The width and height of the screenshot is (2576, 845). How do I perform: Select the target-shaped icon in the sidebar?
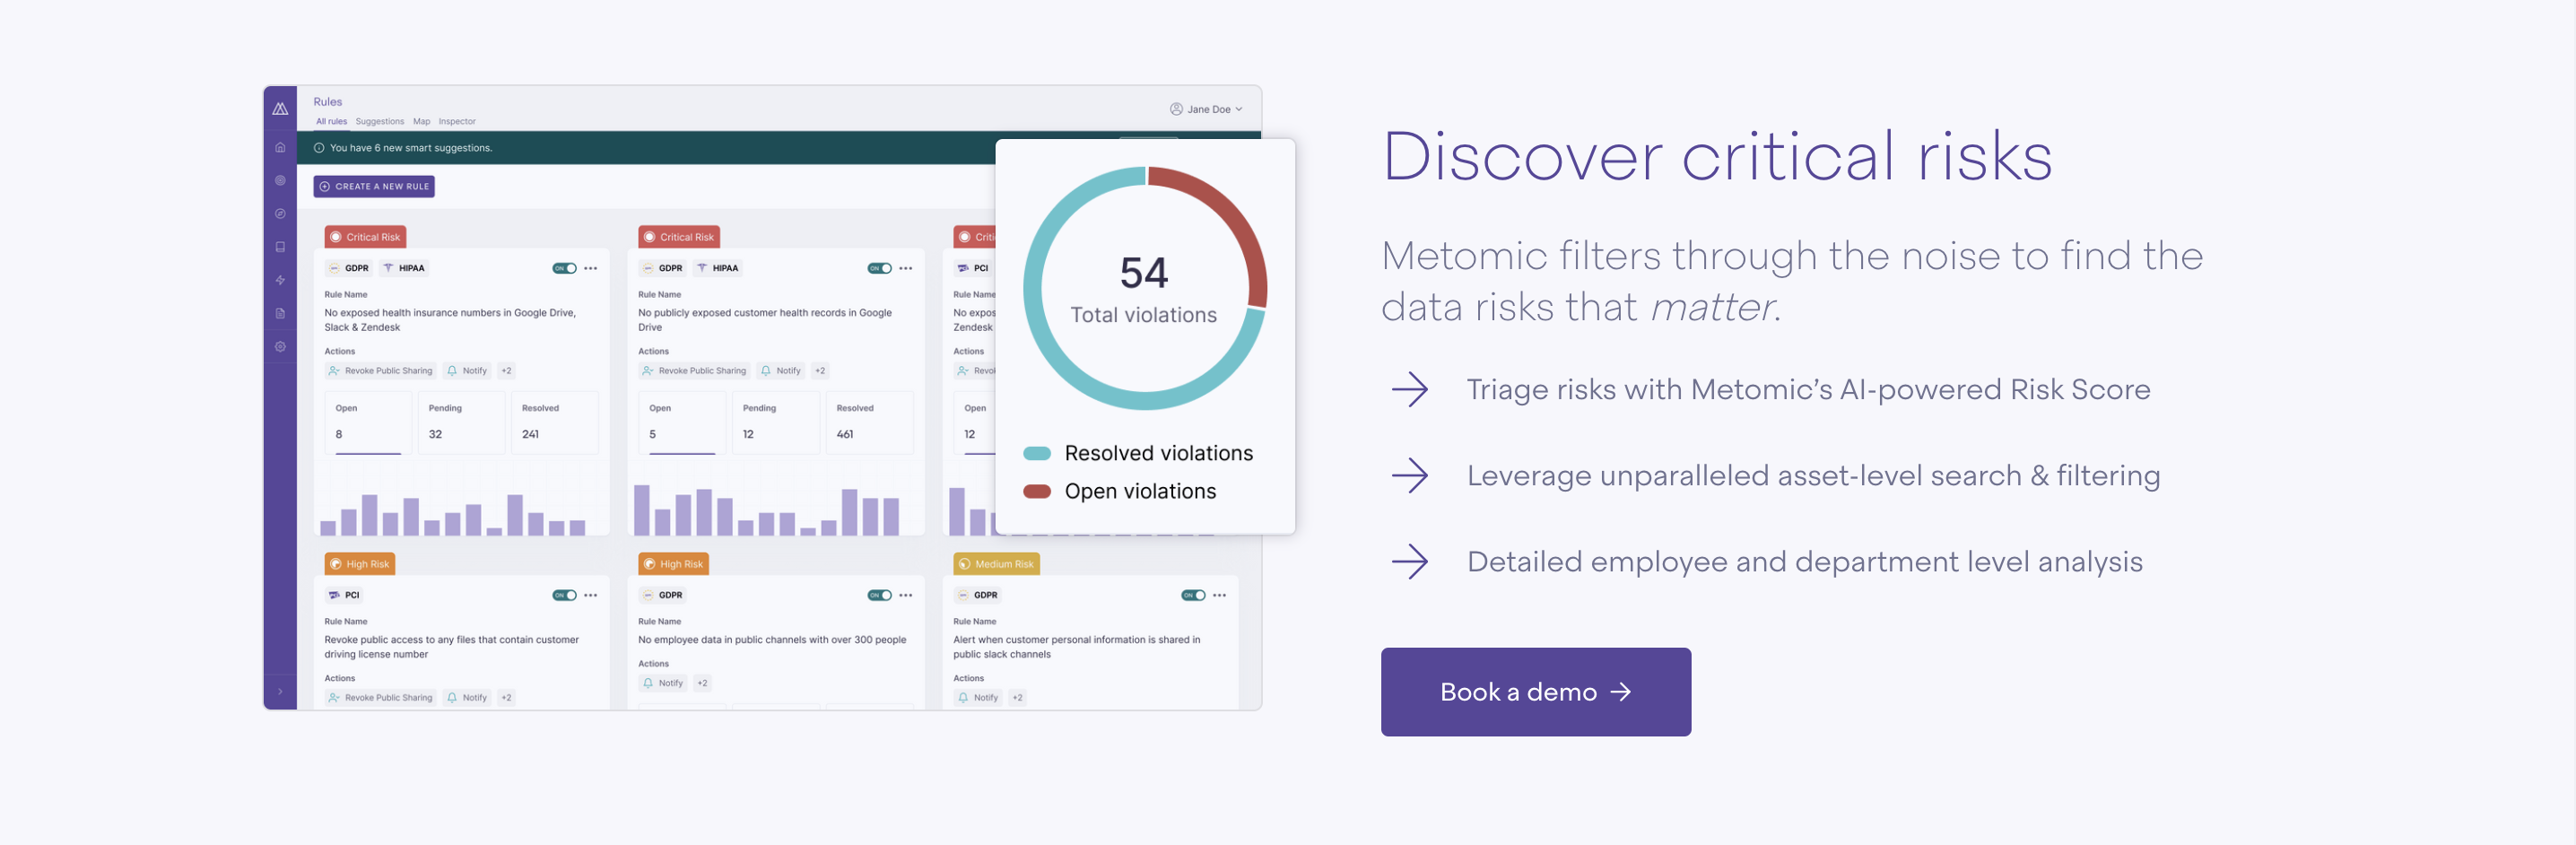280,180
